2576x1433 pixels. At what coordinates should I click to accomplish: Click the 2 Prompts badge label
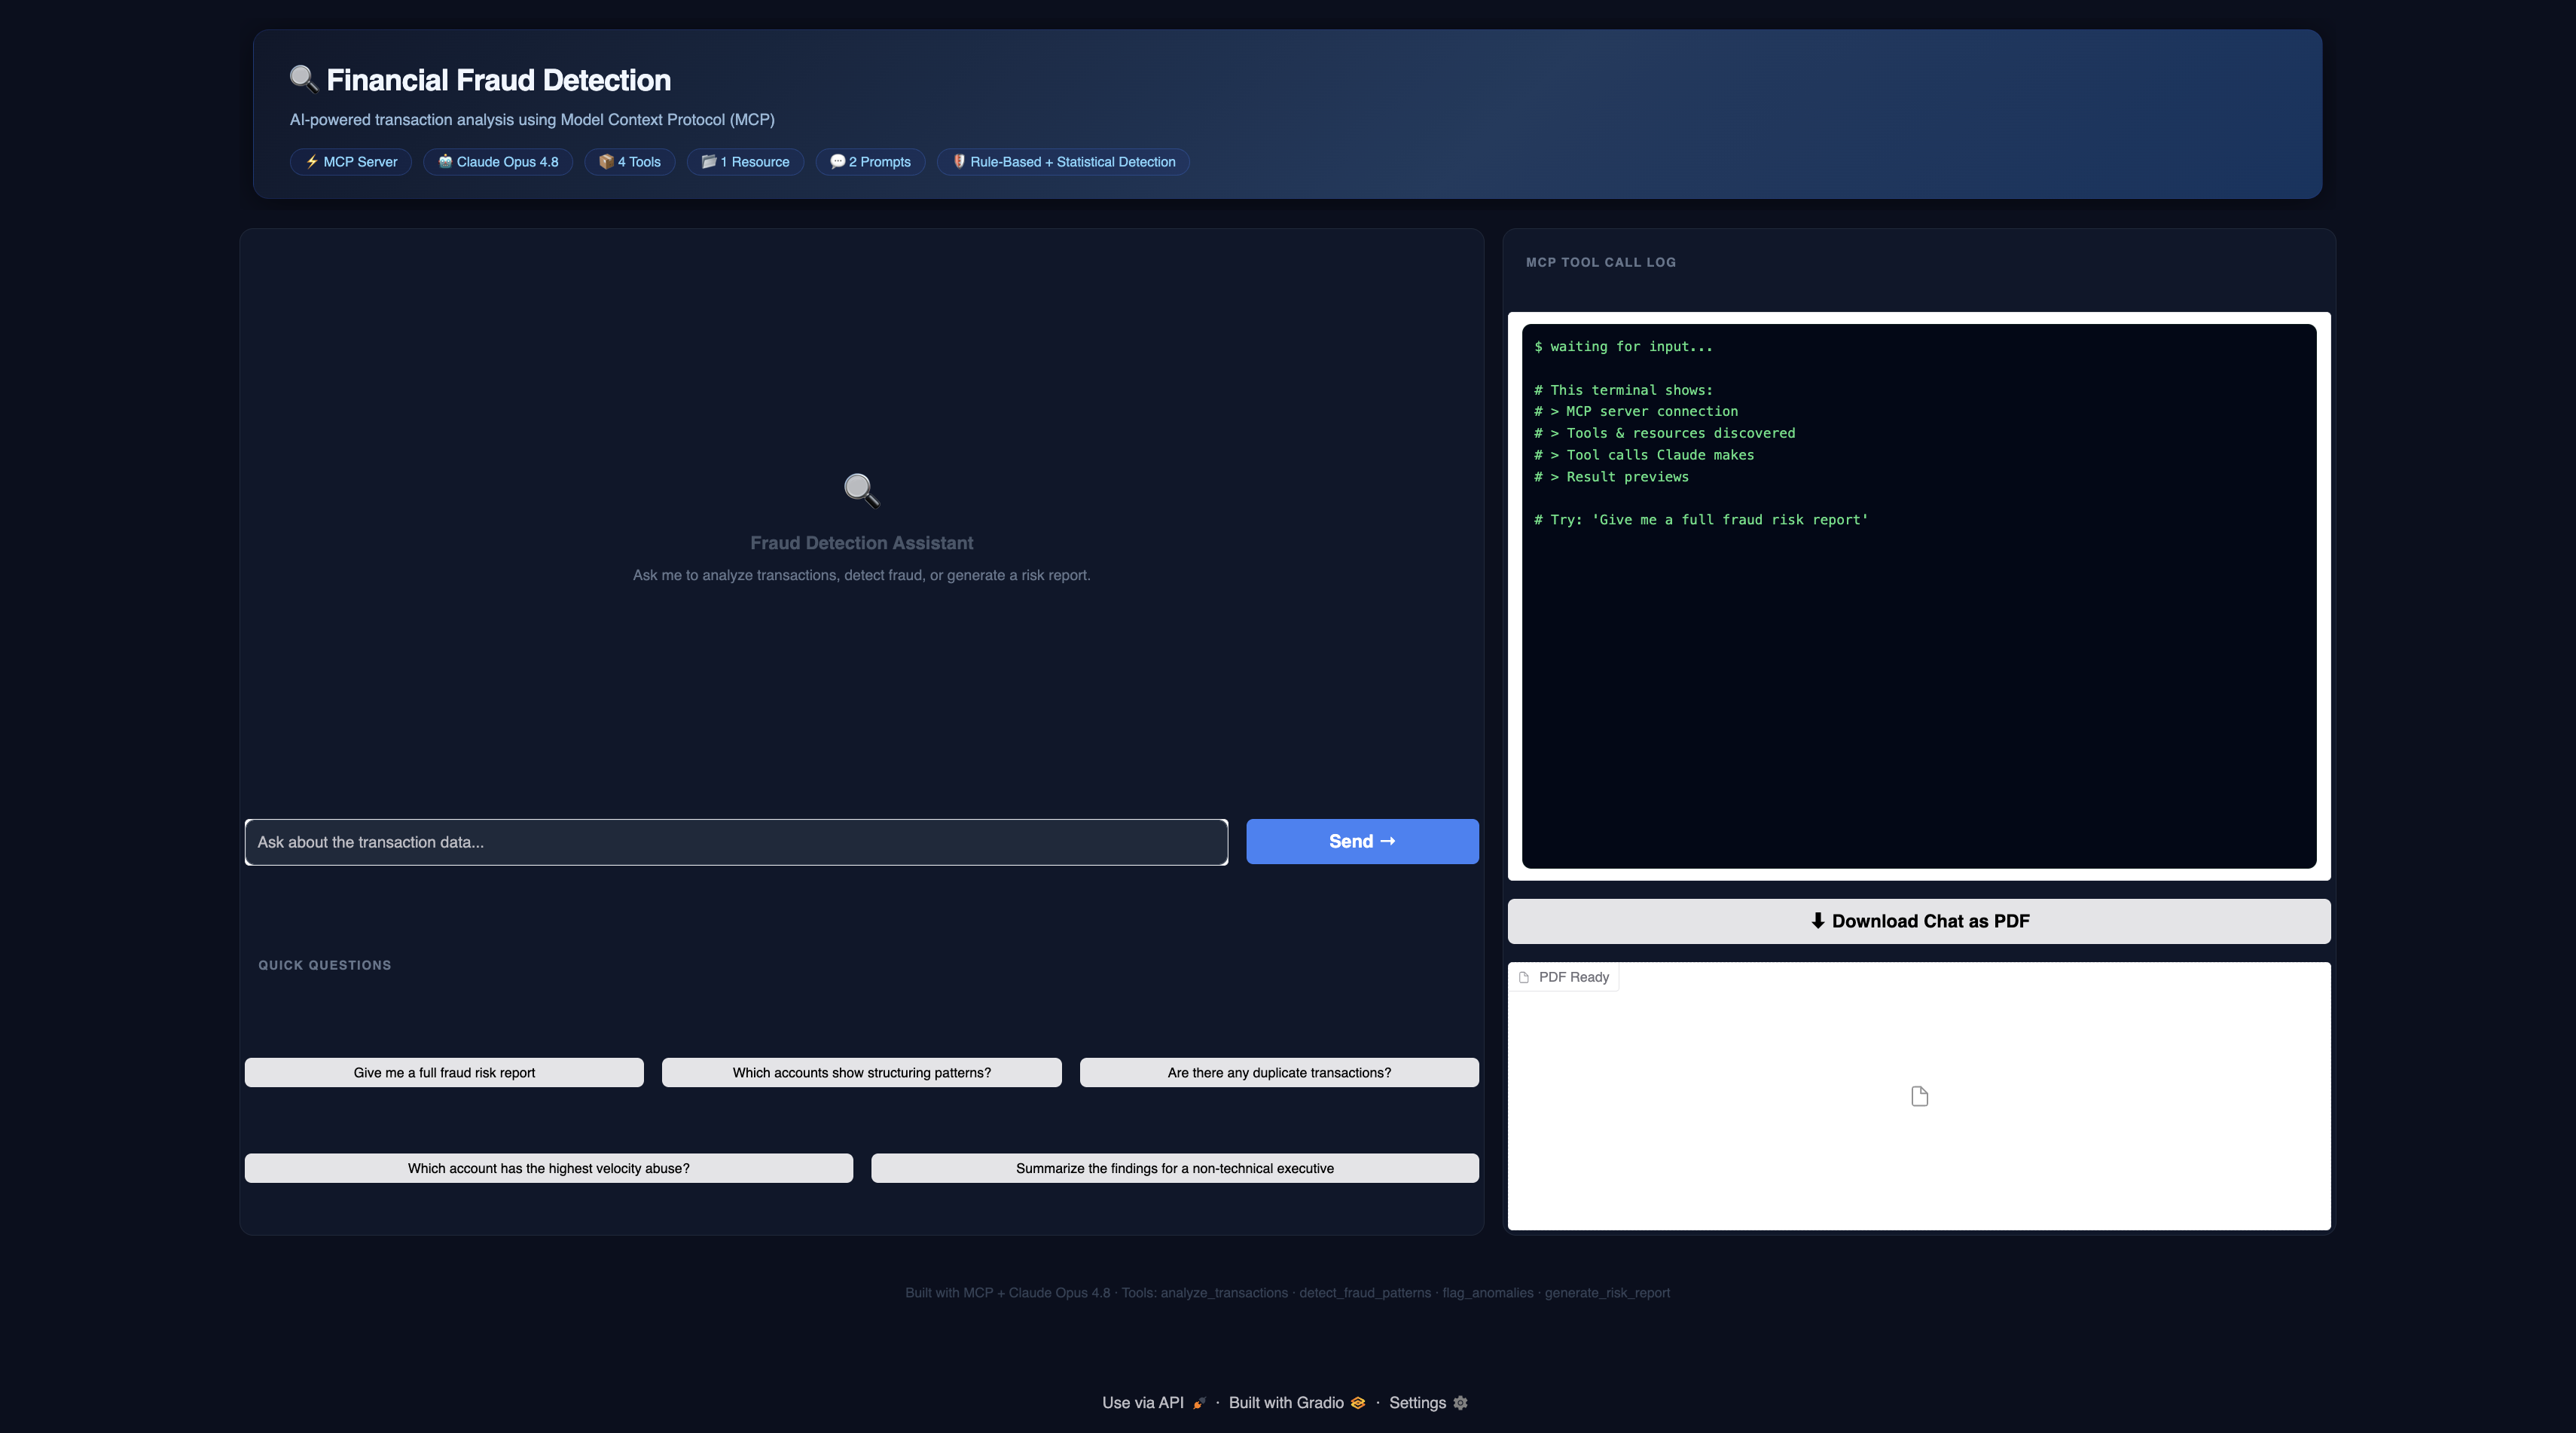880,161
